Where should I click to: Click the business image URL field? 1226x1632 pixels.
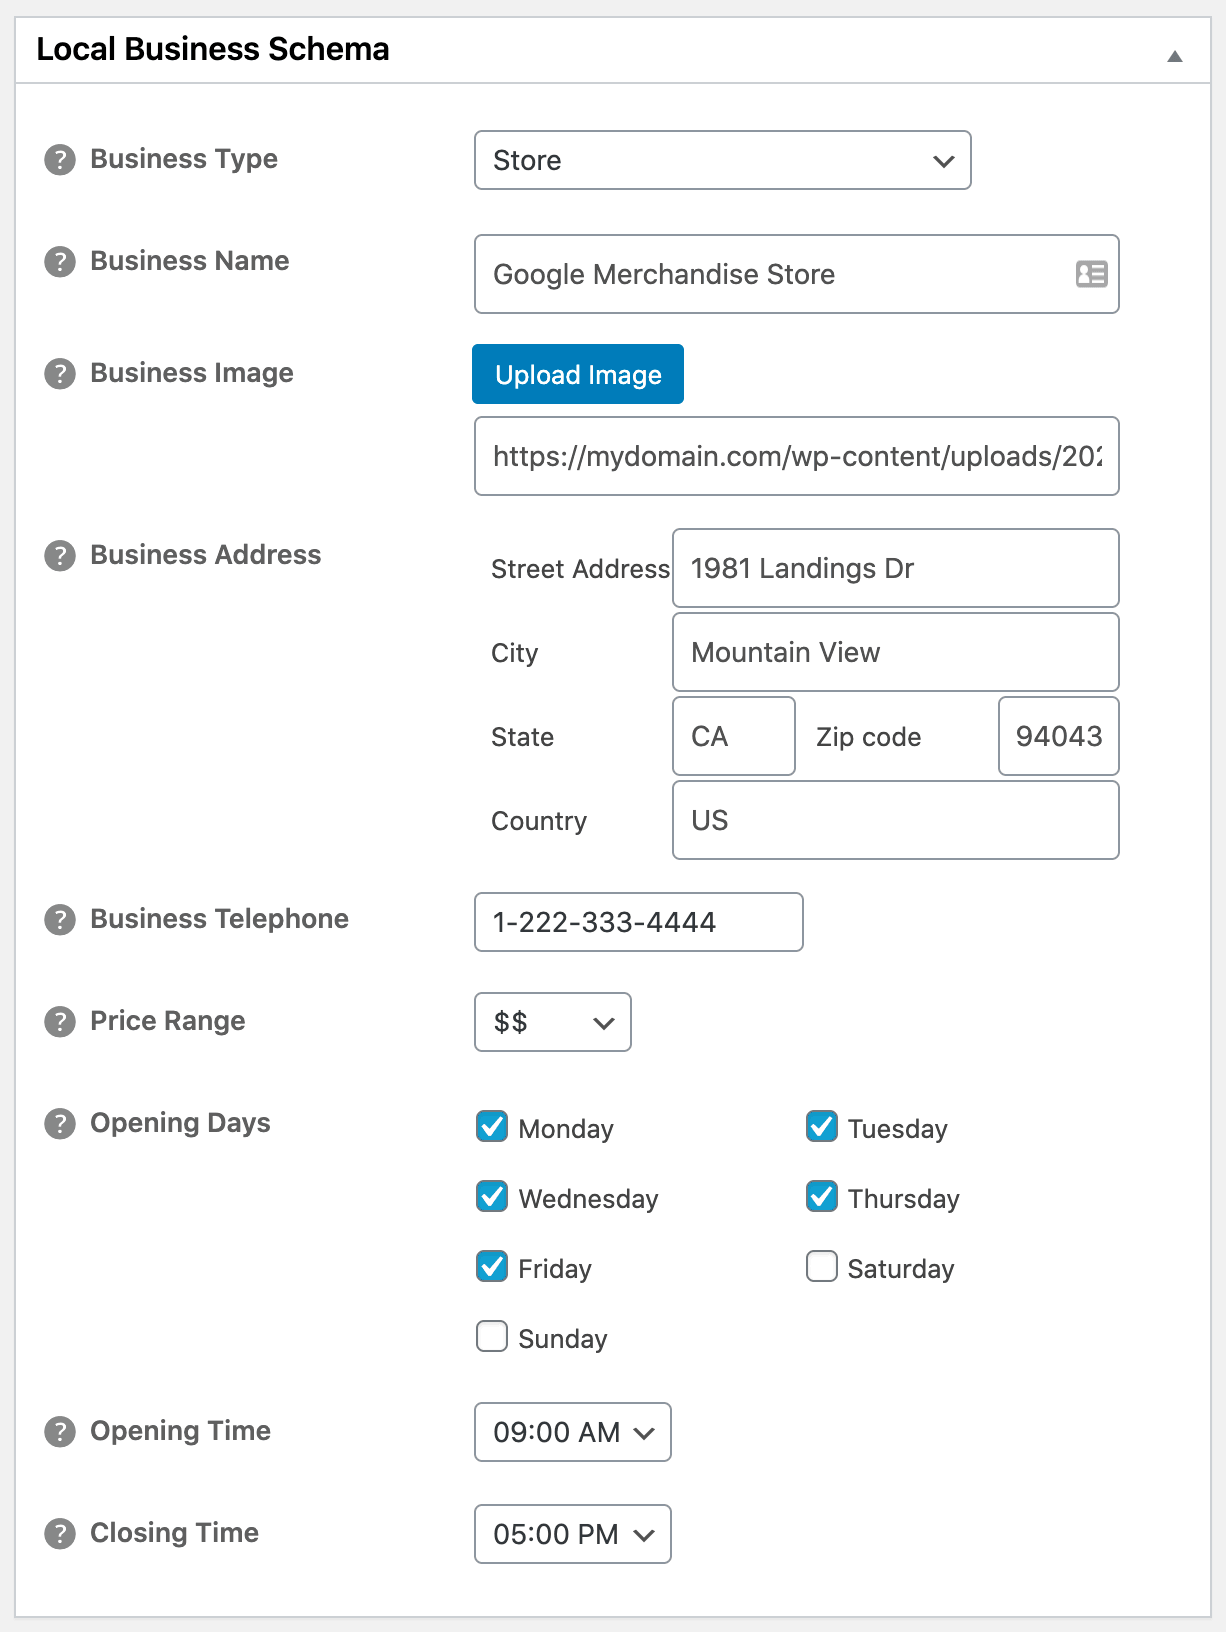point(797,456)
